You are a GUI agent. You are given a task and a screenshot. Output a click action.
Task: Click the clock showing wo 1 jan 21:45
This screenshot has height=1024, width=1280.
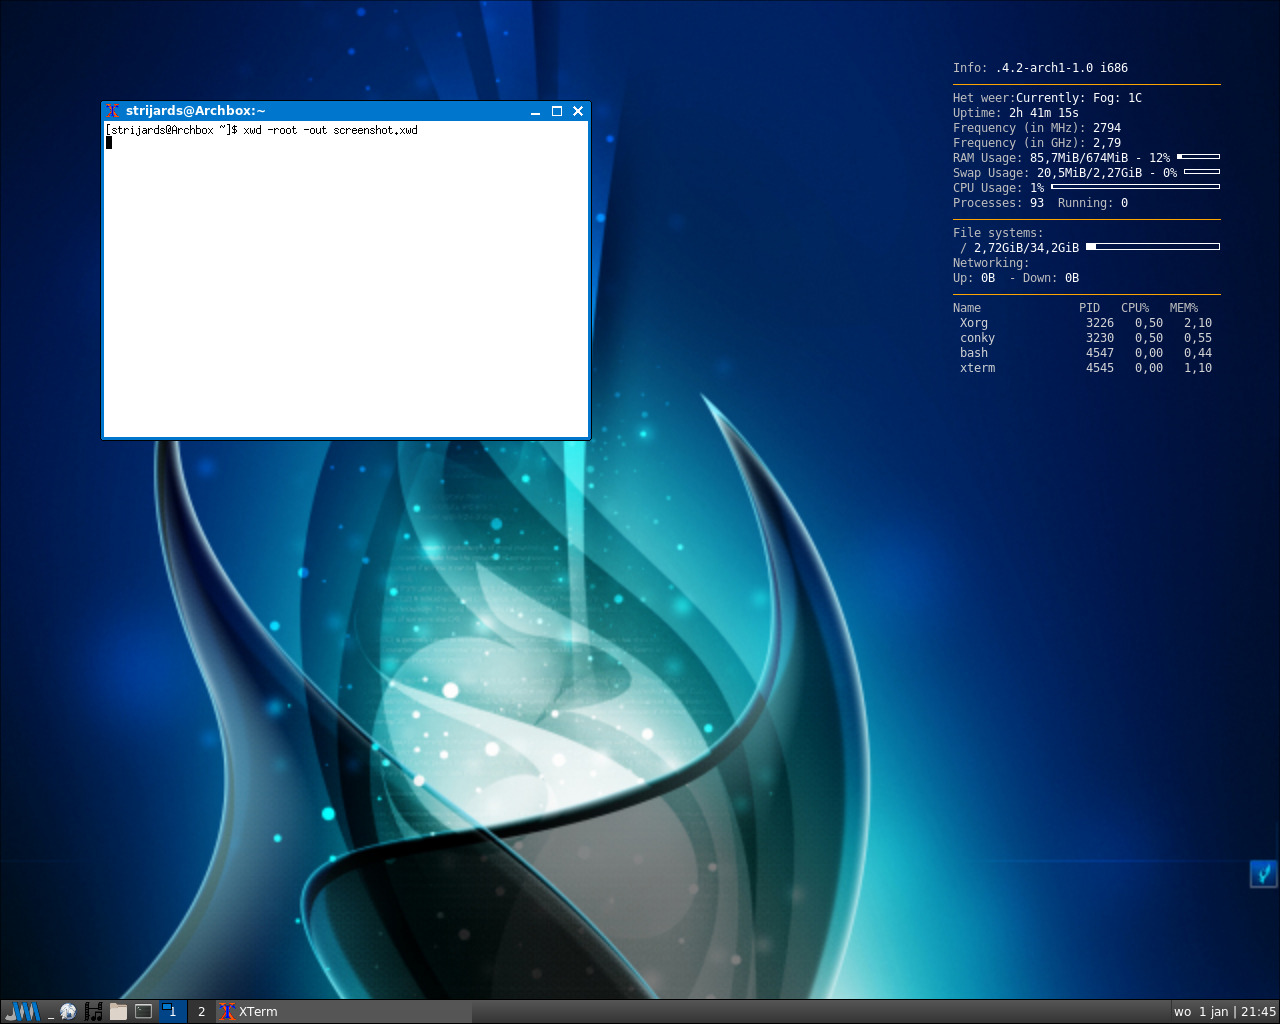coord(1225,1011)
